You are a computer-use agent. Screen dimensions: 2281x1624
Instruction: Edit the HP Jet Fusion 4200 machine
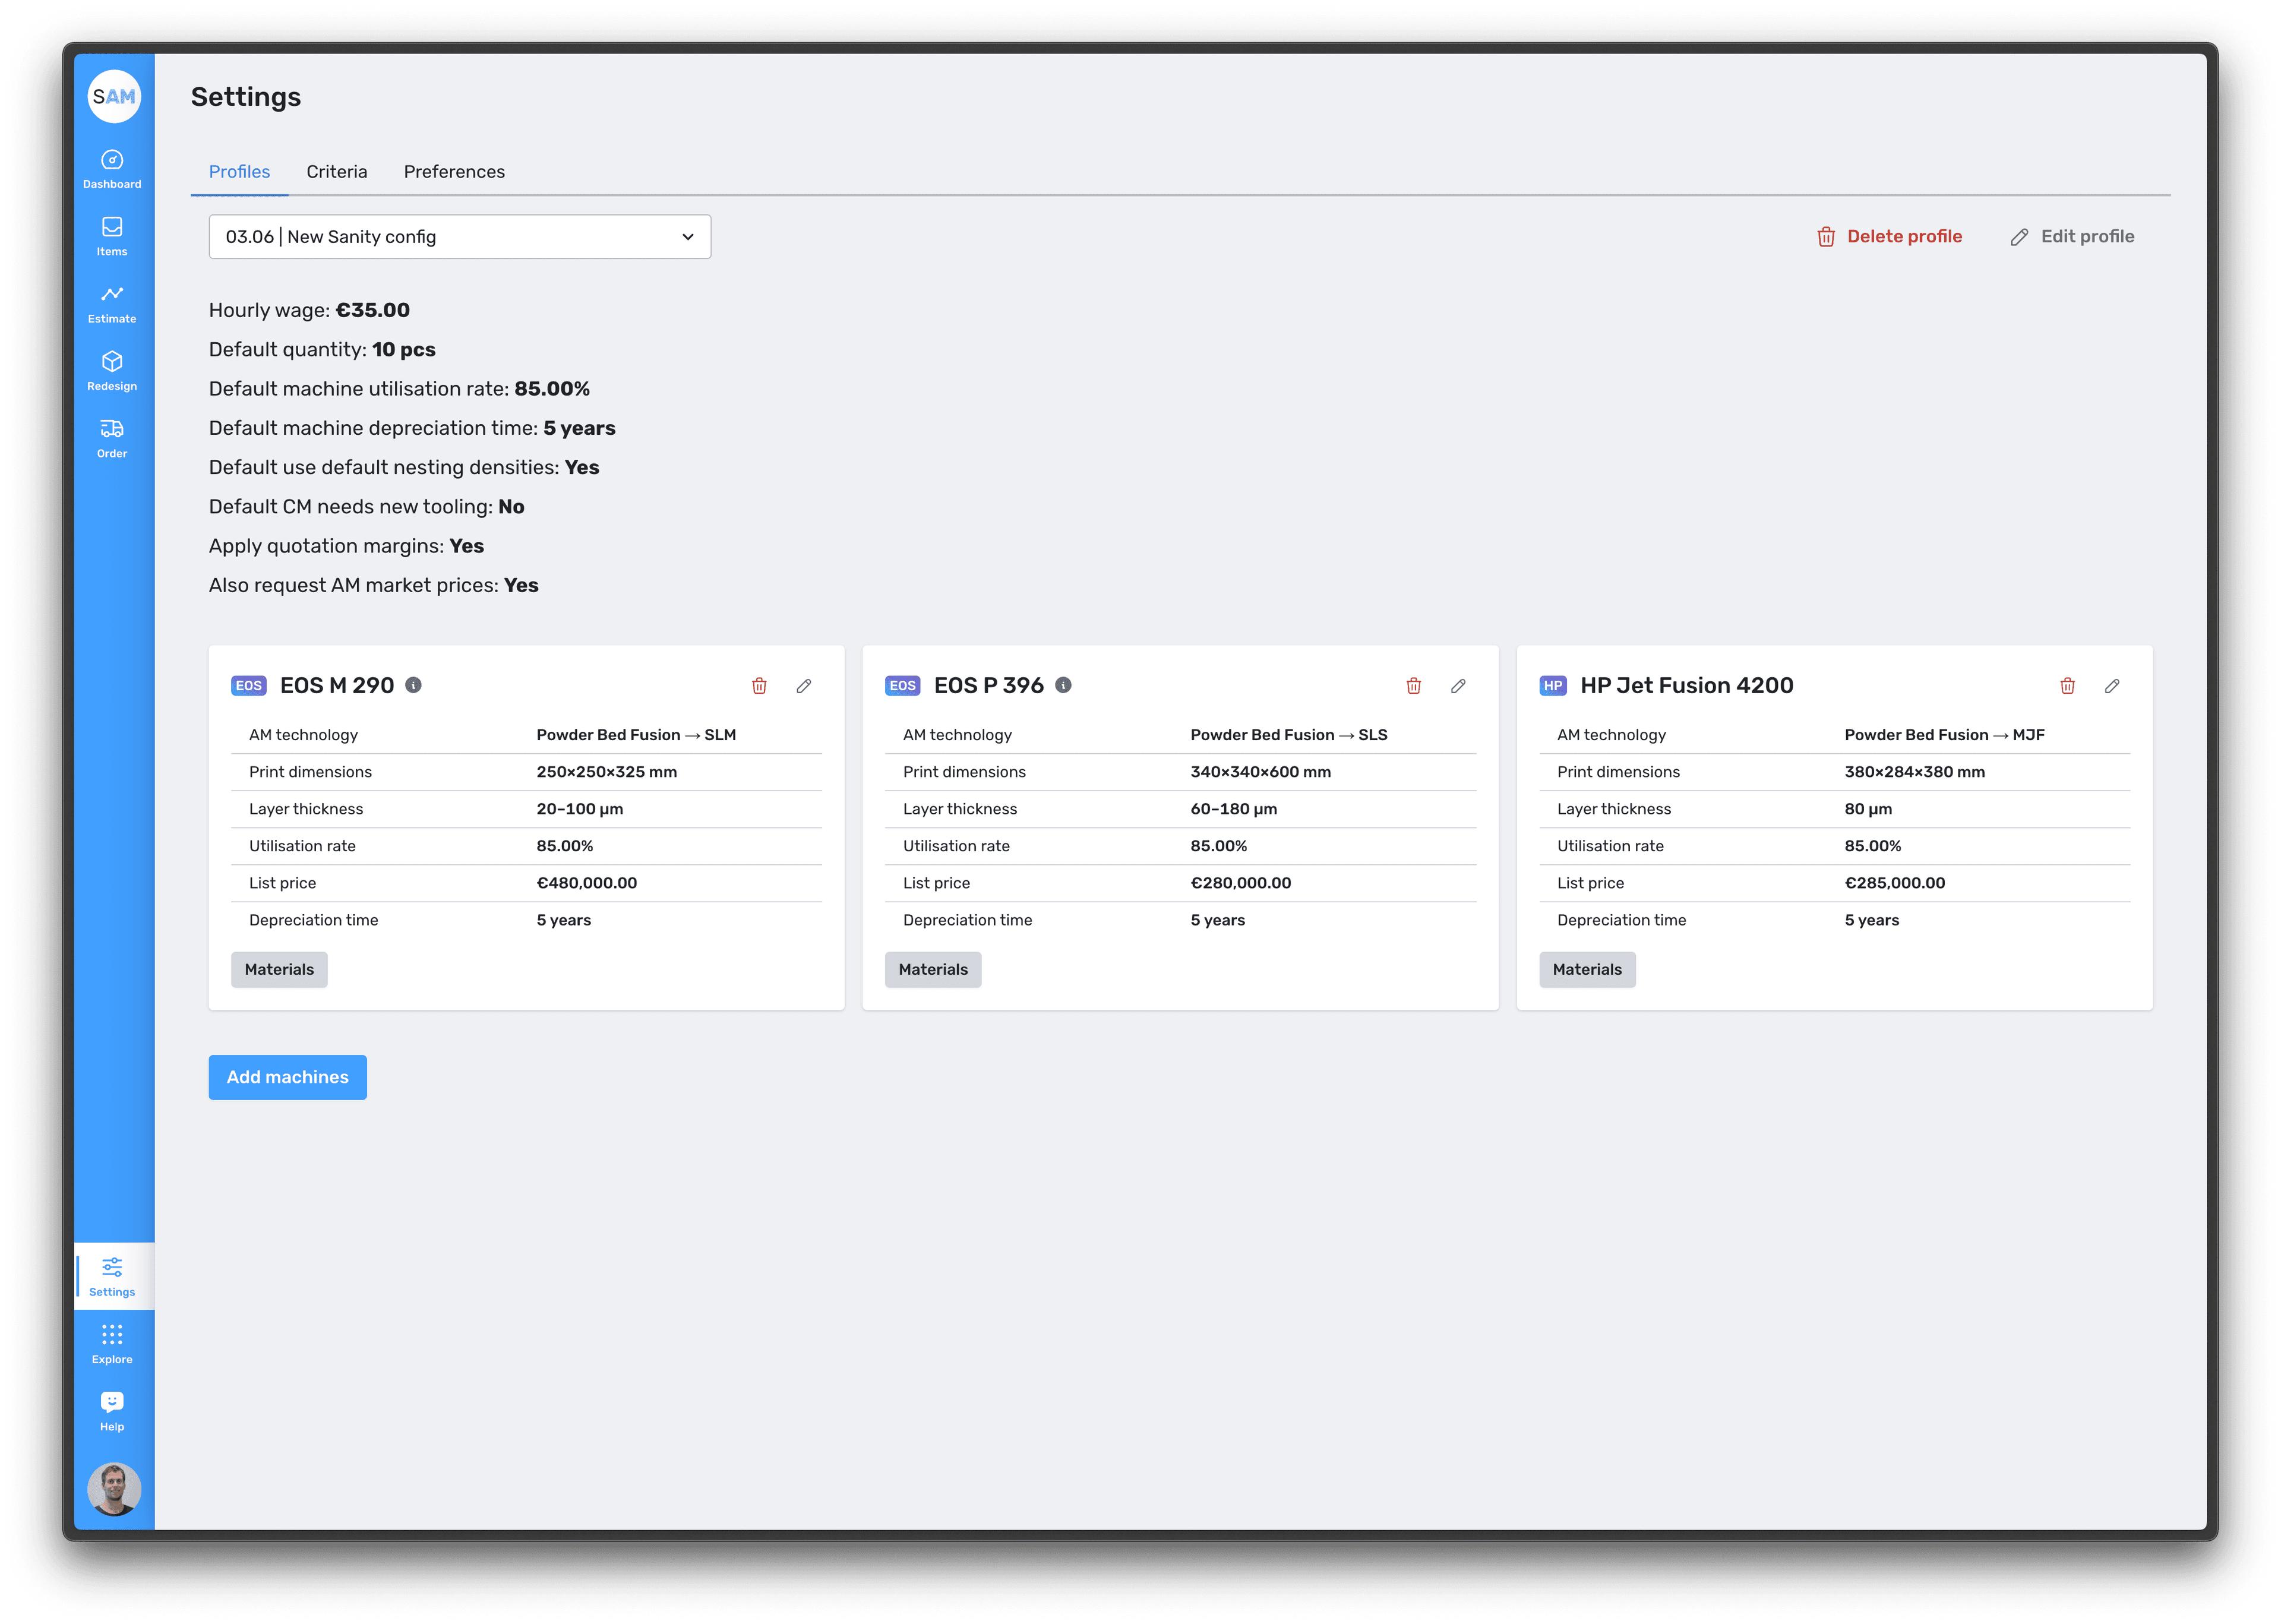tap(2112, 686)
